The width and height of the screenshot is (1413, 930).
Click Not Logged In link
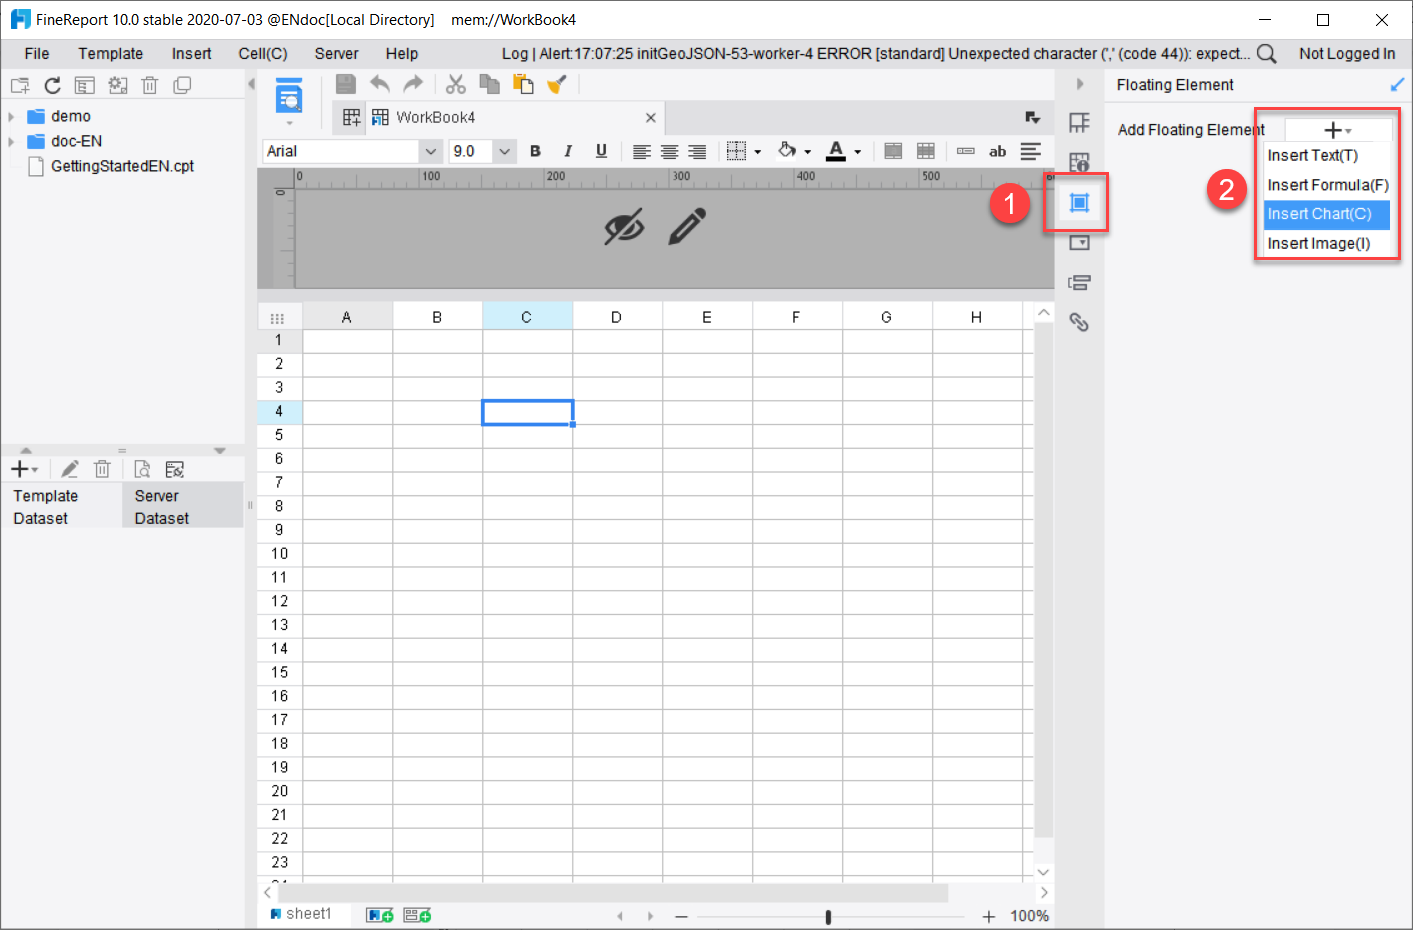coord(1347,54)
